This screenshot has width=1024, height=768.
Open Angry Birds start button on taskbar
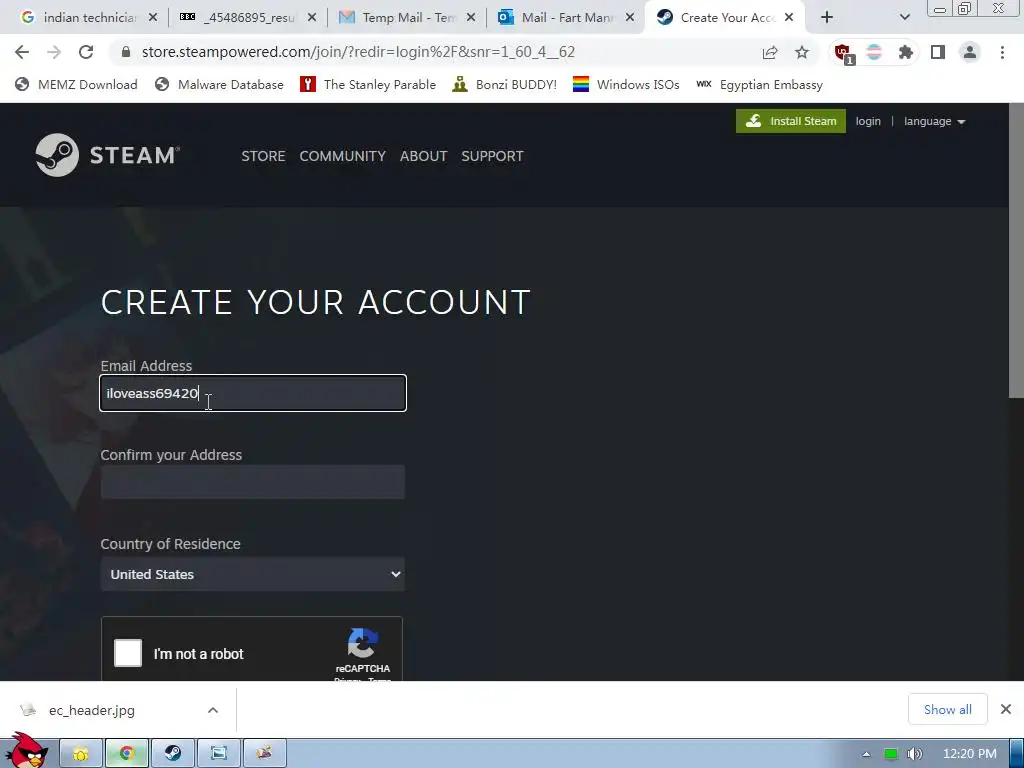[26, 751]
